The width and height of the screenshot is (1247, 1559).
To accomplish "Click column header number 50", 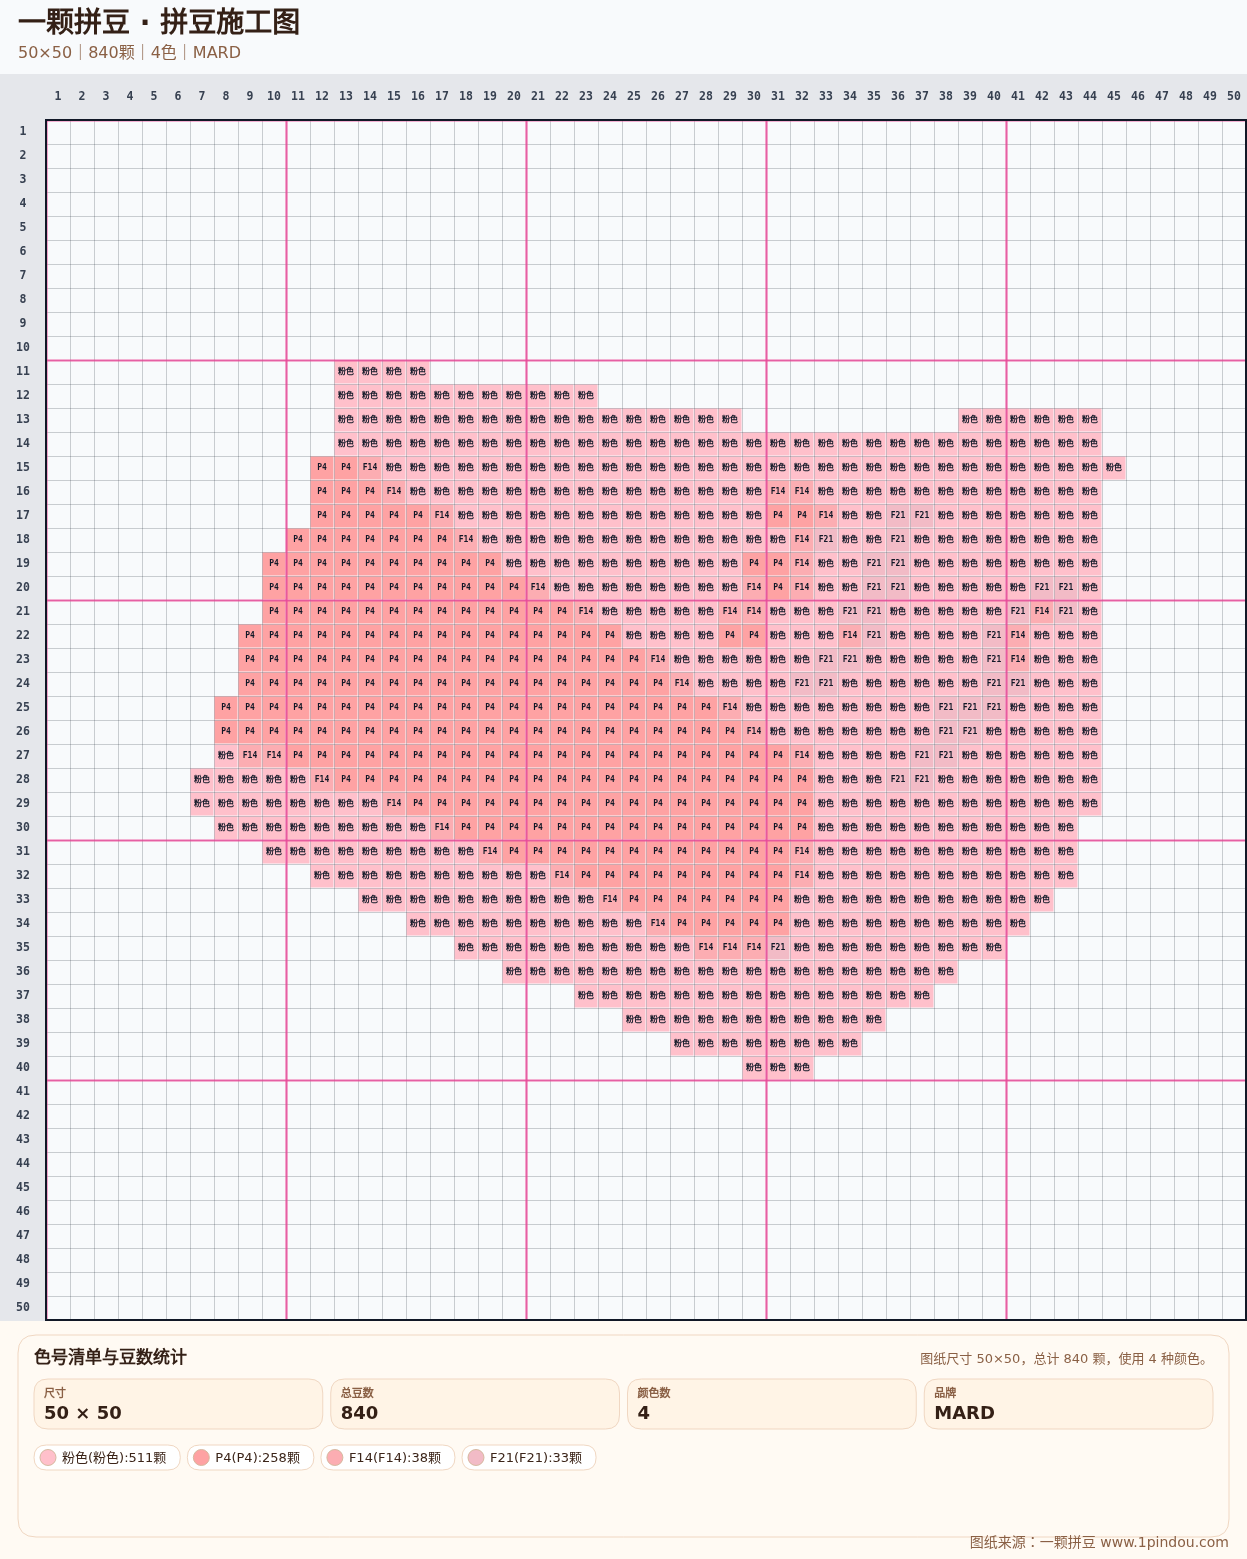I will [x=1234, y=96].
